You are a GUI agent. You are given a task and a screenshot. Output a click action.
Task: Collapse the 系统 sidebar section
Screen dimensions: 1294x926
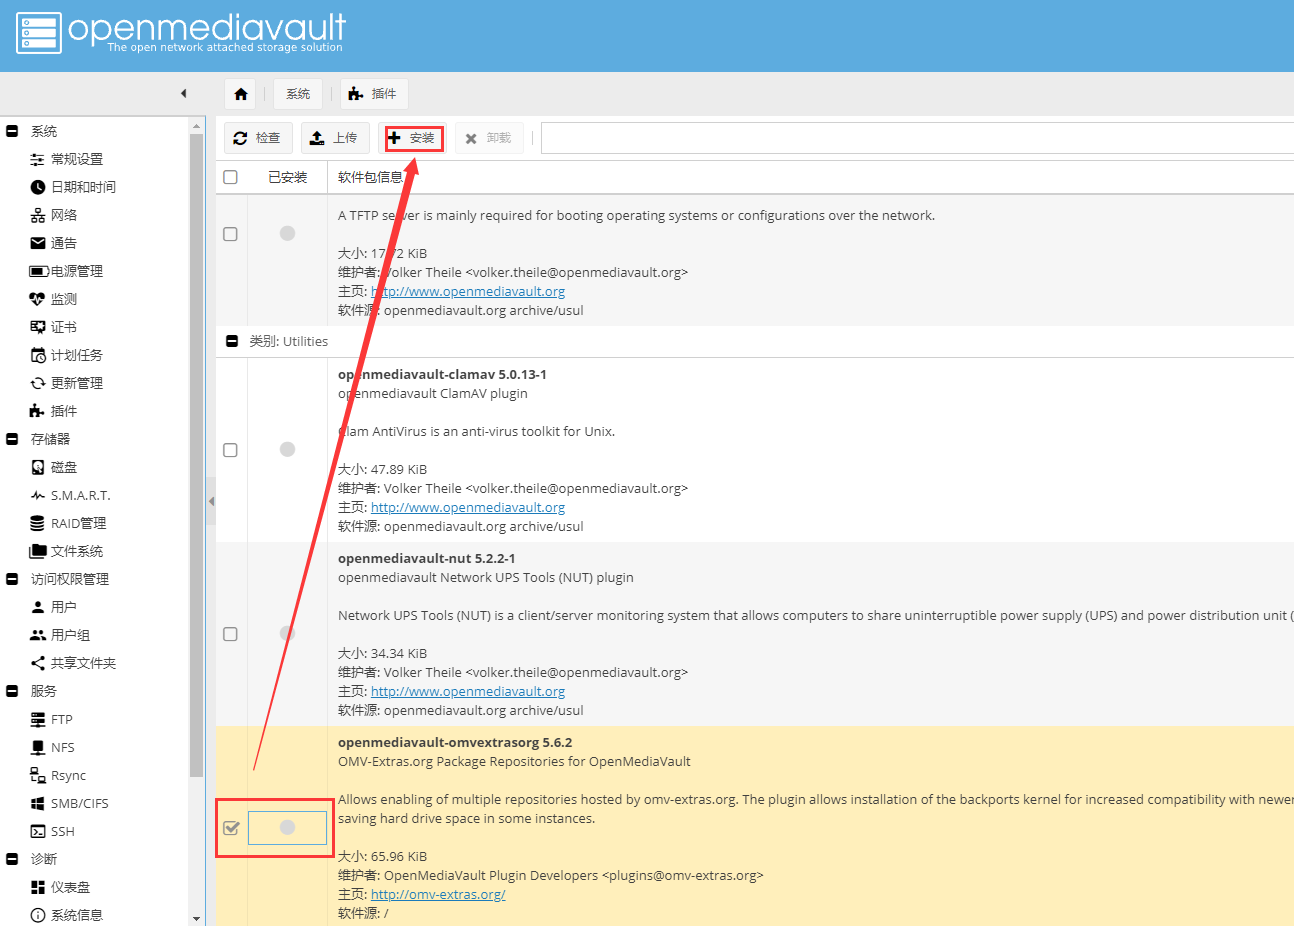(x=12, y=130)
